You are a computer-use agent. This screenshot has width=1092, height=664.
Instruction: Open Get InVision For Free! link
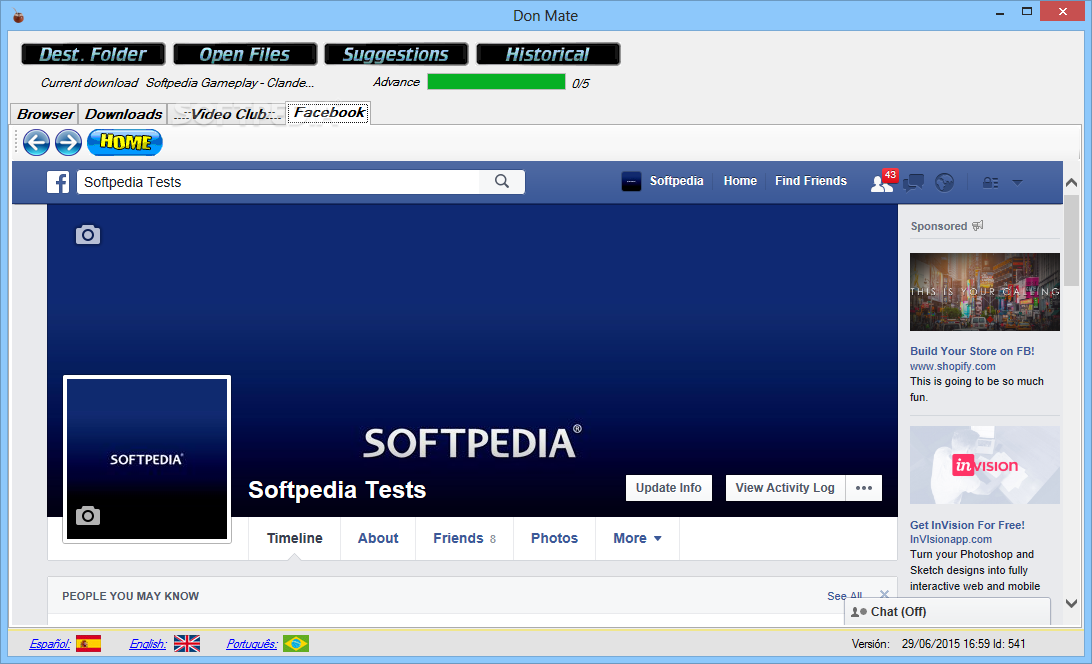[x=967, y=525]
